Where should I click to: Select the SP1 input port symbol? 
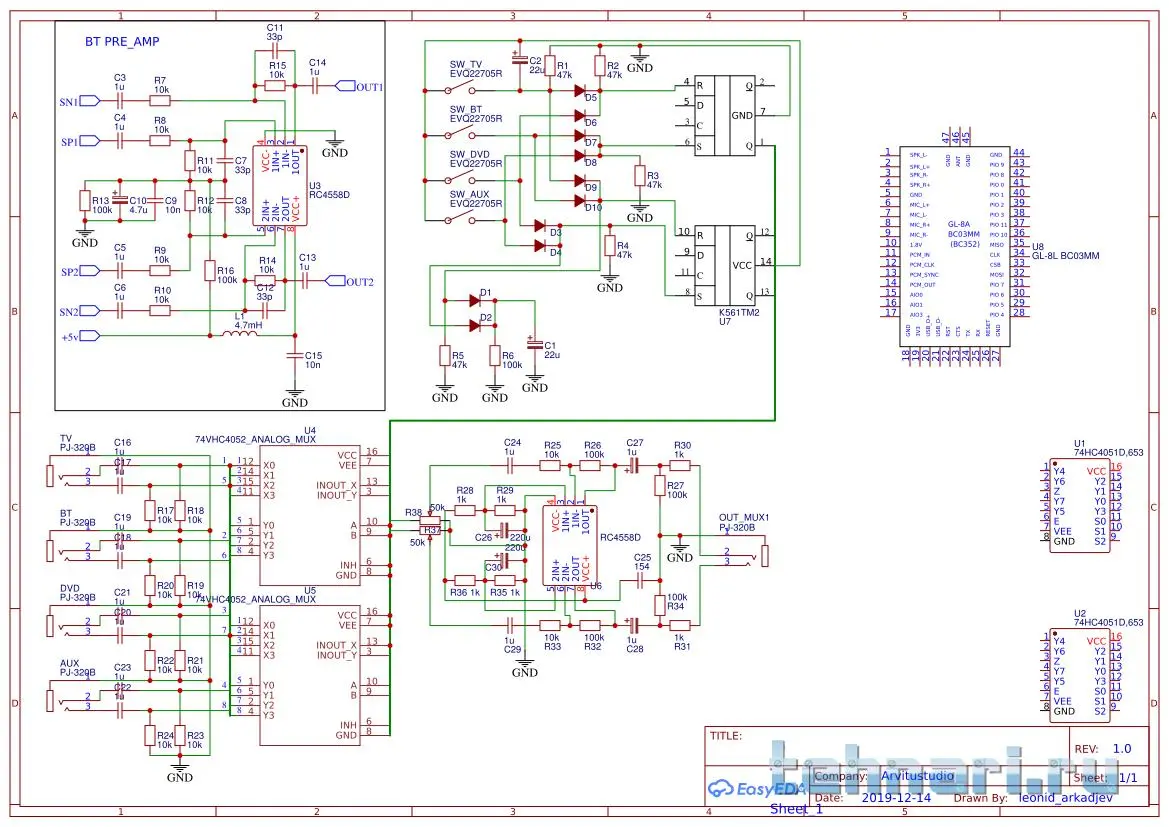pyautogui.click(x=89, y=141)
